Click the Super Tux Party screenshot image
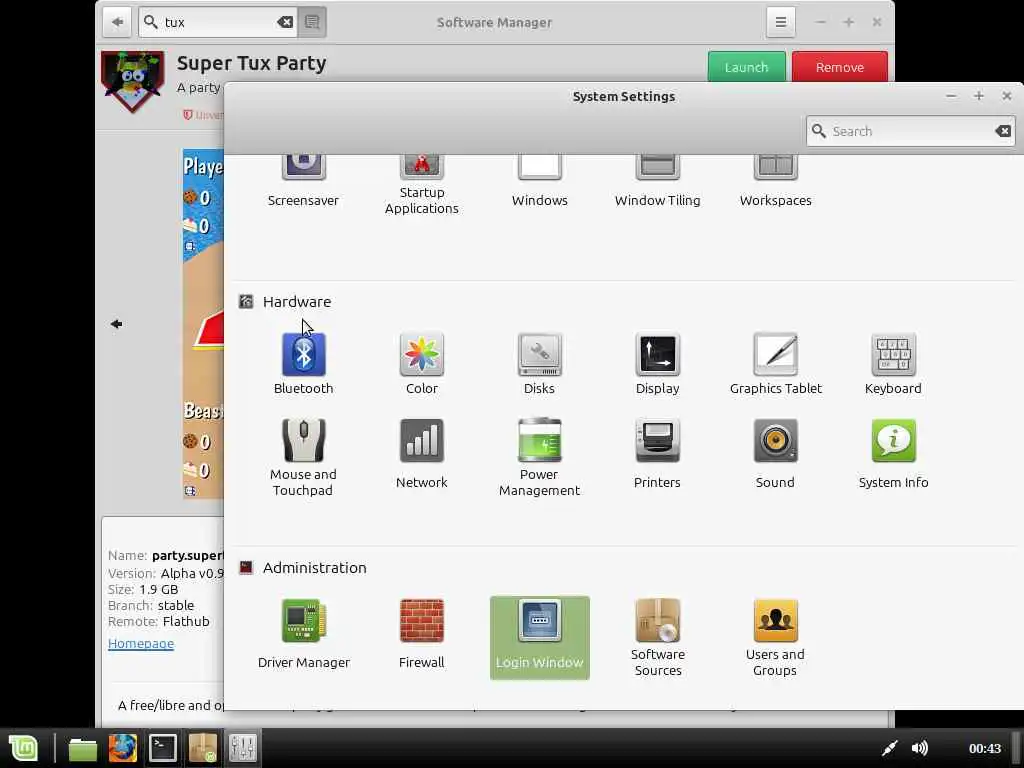This screenshot has width=1024, height=768. pos(203,324)
